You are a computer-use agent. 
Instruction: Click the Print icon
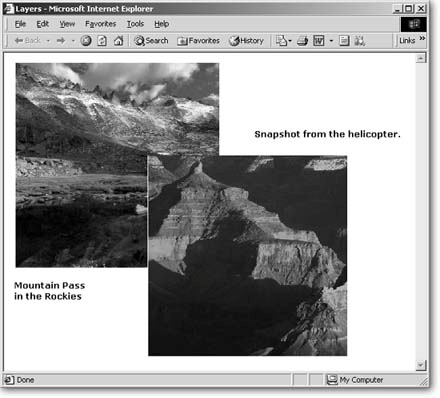point(302,41)
